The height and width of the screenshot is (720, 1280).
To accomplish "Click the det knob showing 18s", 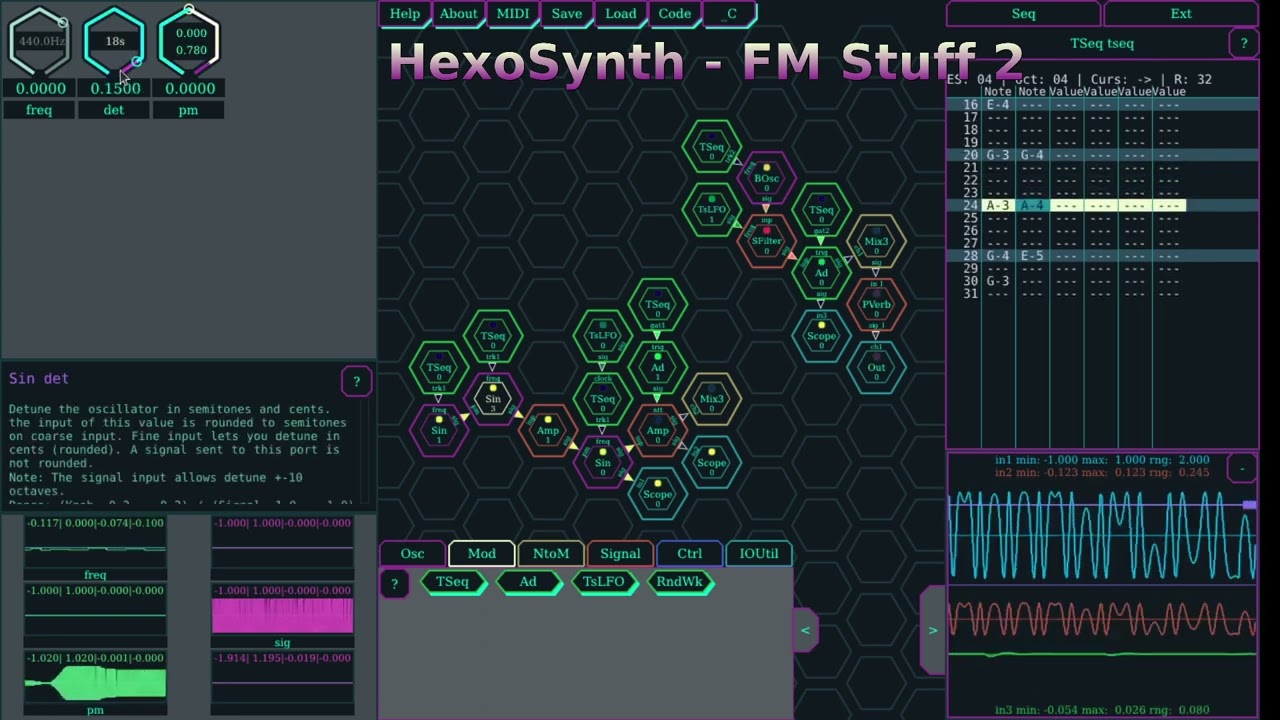I will point(114,41).
